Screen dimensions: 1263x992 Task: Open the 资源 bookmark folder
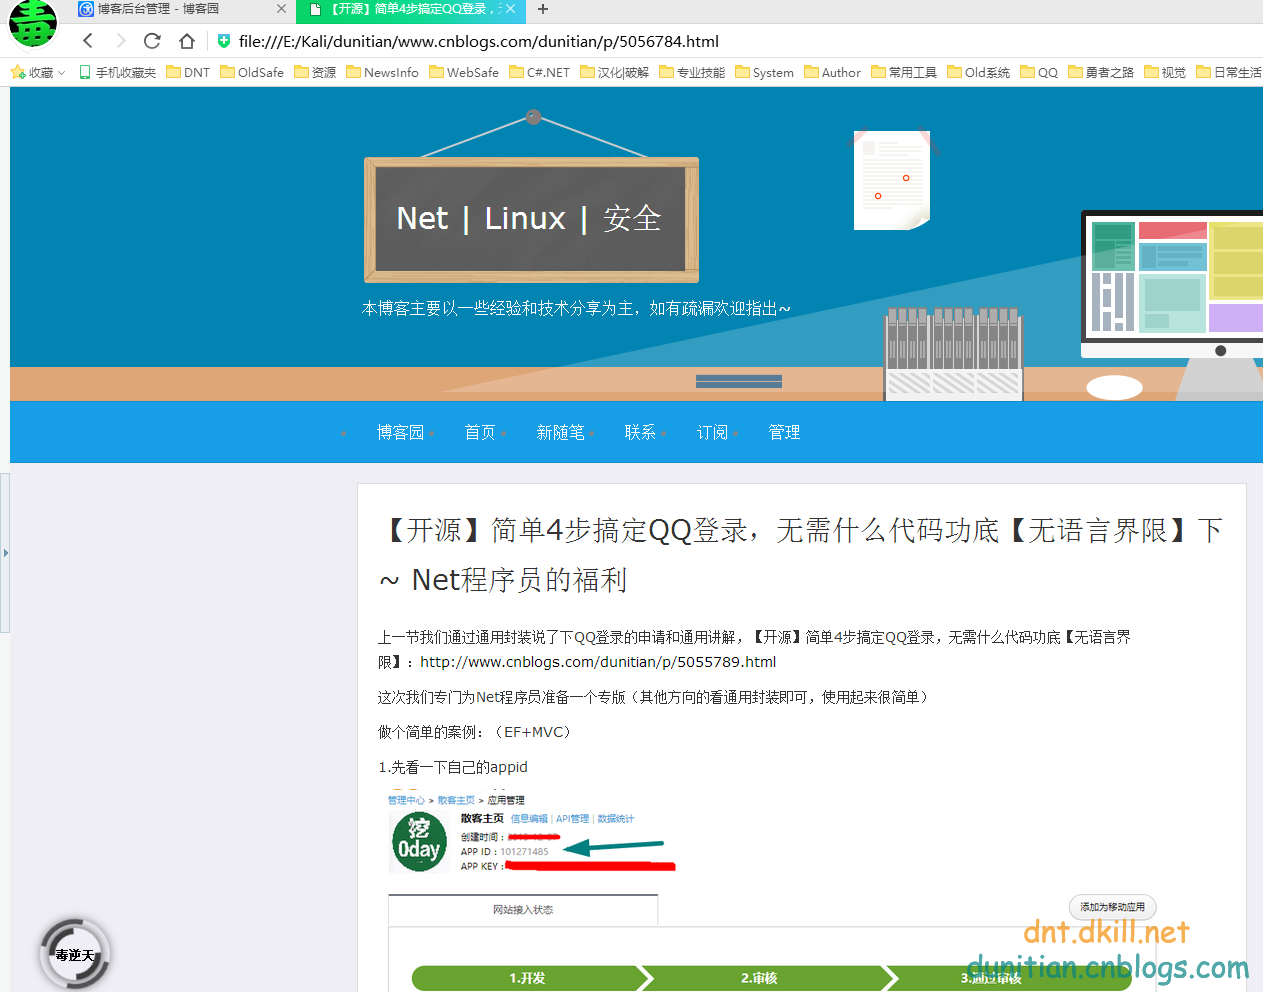tap(315, 72)
